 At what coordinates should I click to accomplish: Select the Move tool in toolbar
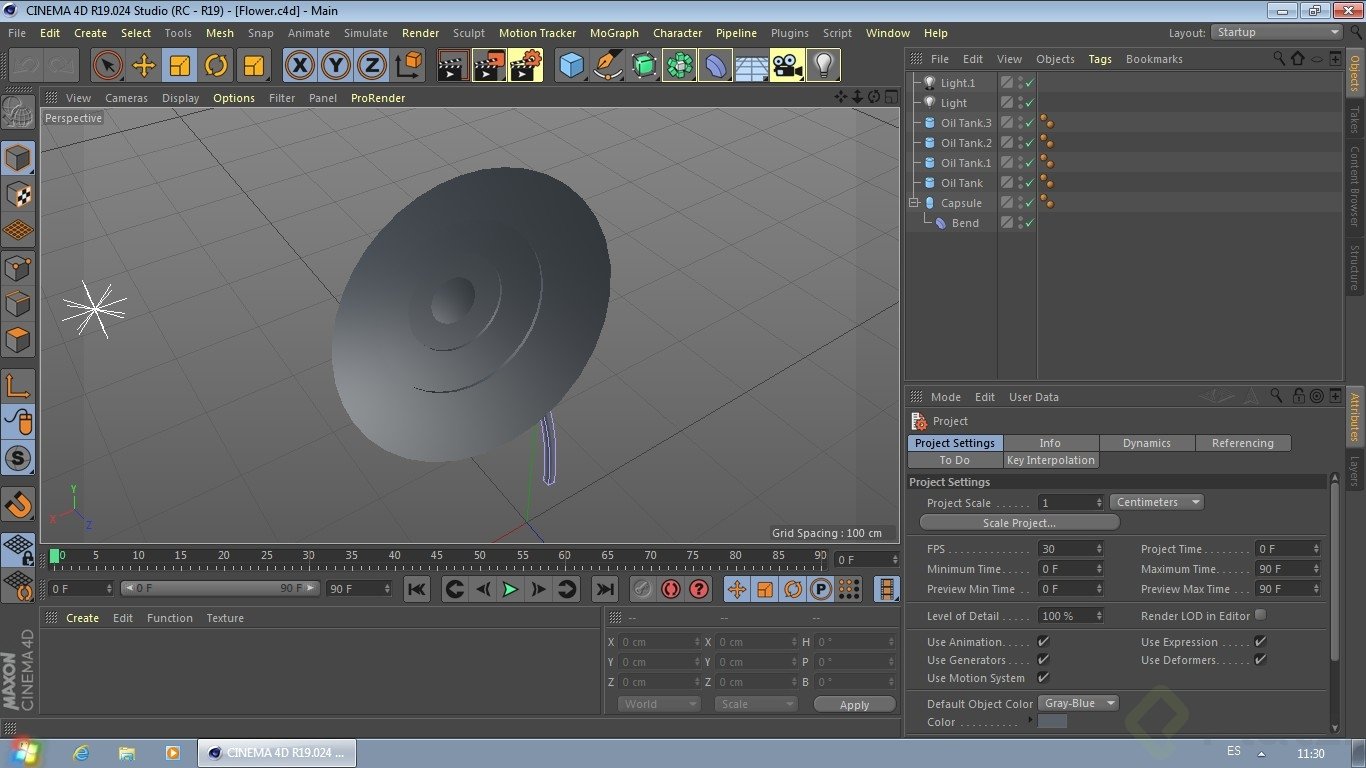[x=144, y=66]
